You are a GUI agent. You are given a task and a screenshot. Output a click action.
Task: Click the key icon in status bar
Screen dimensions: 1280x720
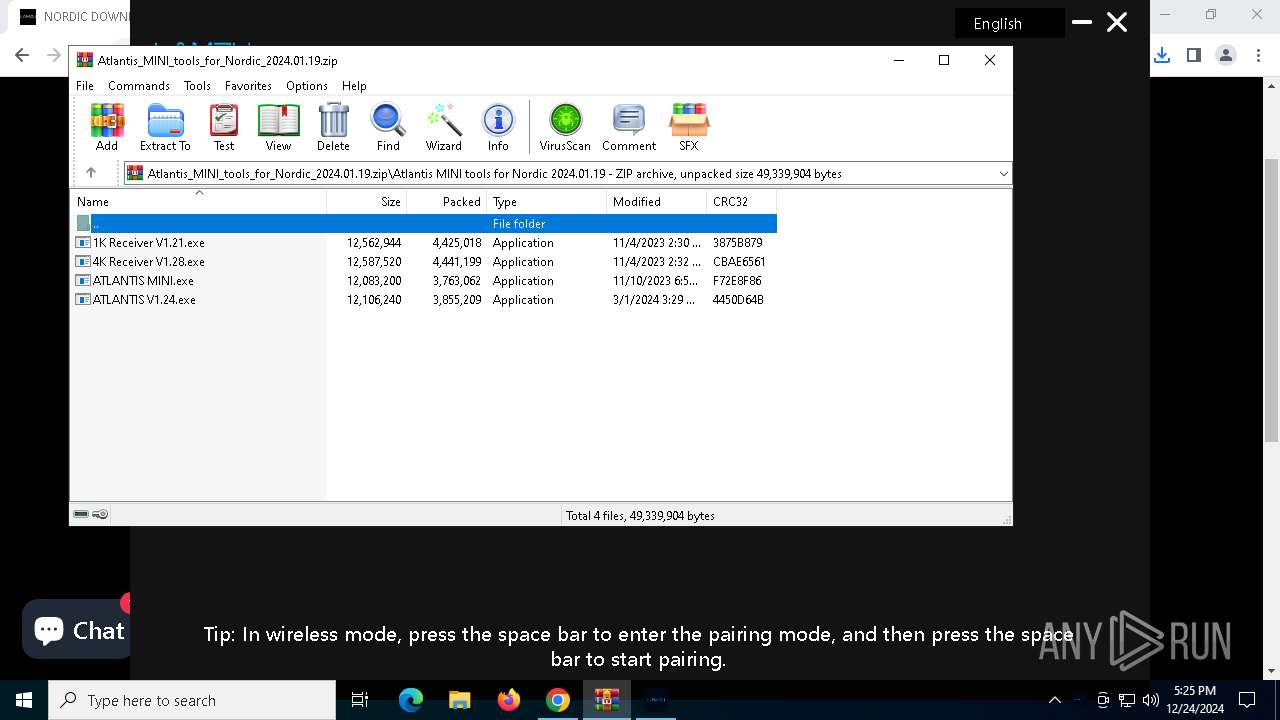(100, 514)
